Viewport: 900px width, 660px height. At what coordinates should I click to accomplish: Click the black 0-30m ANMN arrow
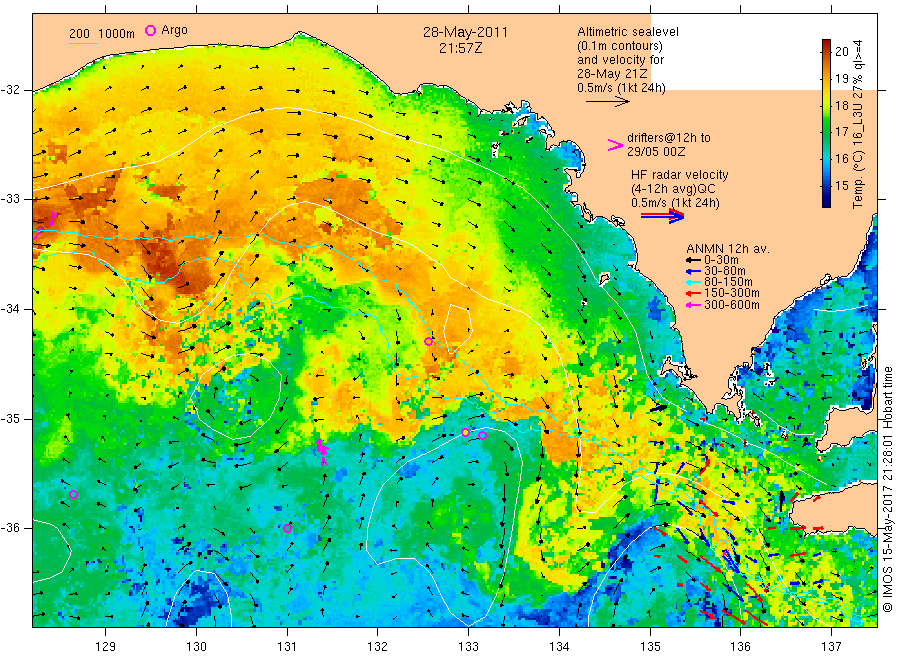click(x=694, y=260)
